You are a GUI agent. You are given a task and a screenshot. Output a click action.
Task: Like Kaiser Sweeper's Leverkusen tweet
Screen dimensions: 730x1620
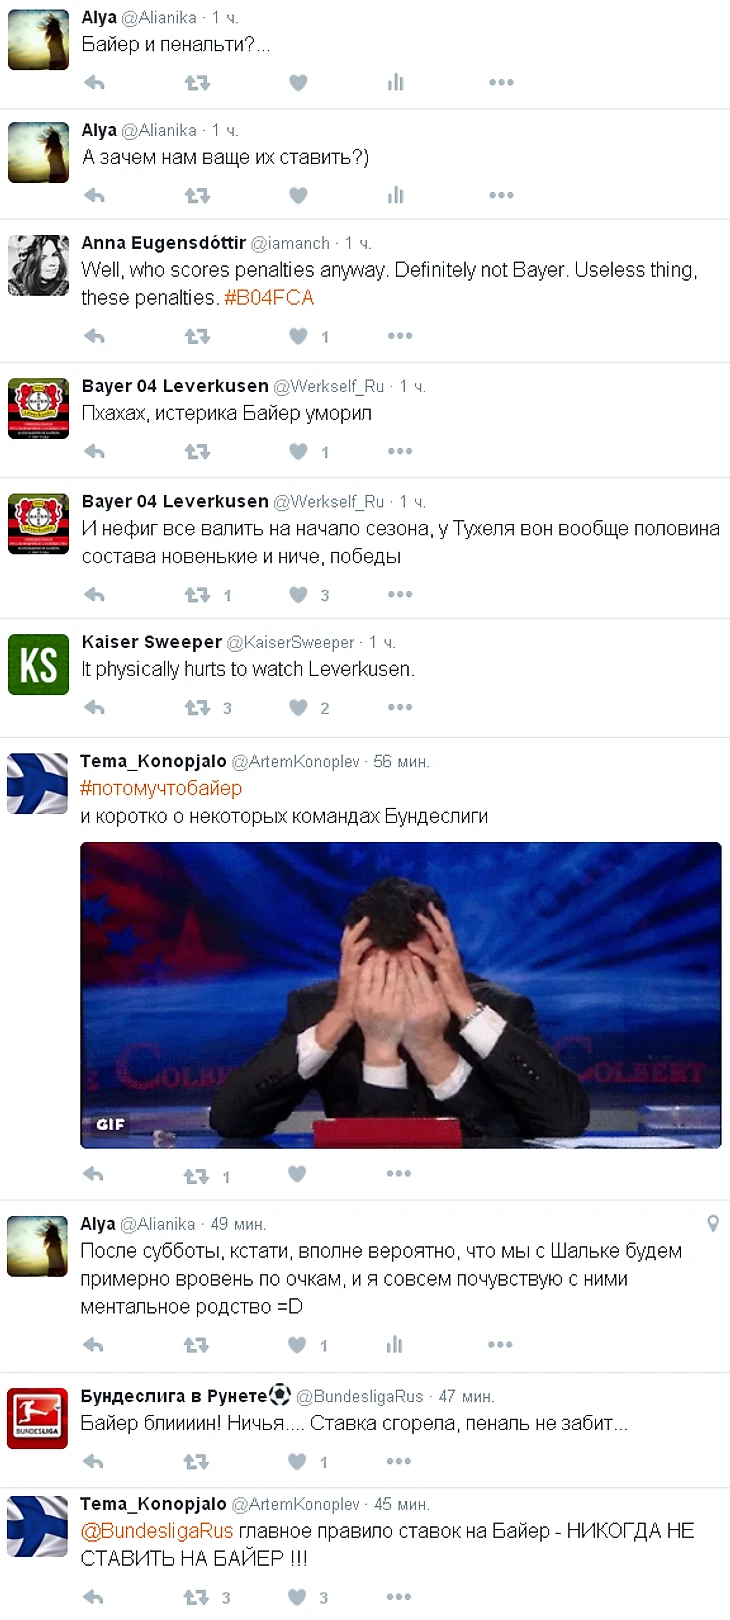(298, 707)
